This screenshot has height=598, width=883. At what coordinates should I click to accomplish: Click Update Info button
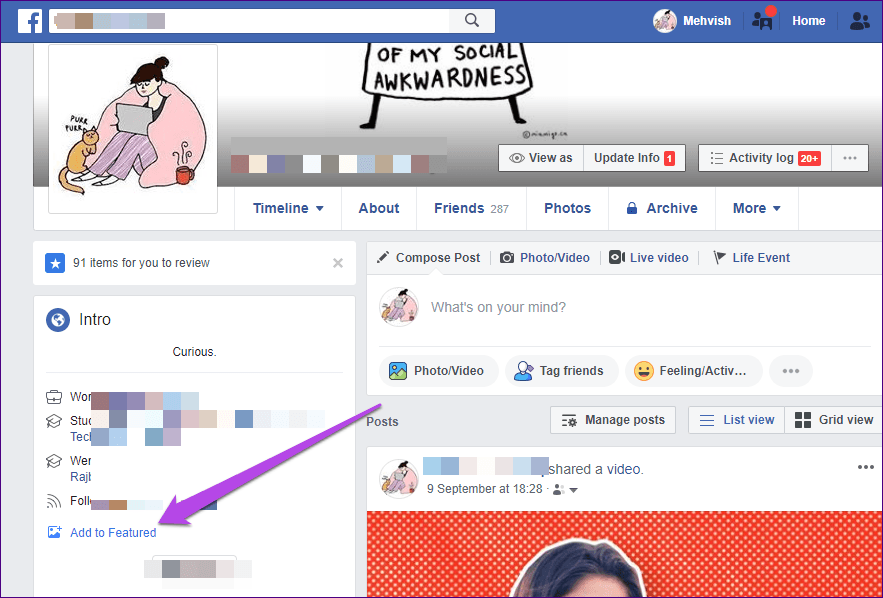point(634,158)
